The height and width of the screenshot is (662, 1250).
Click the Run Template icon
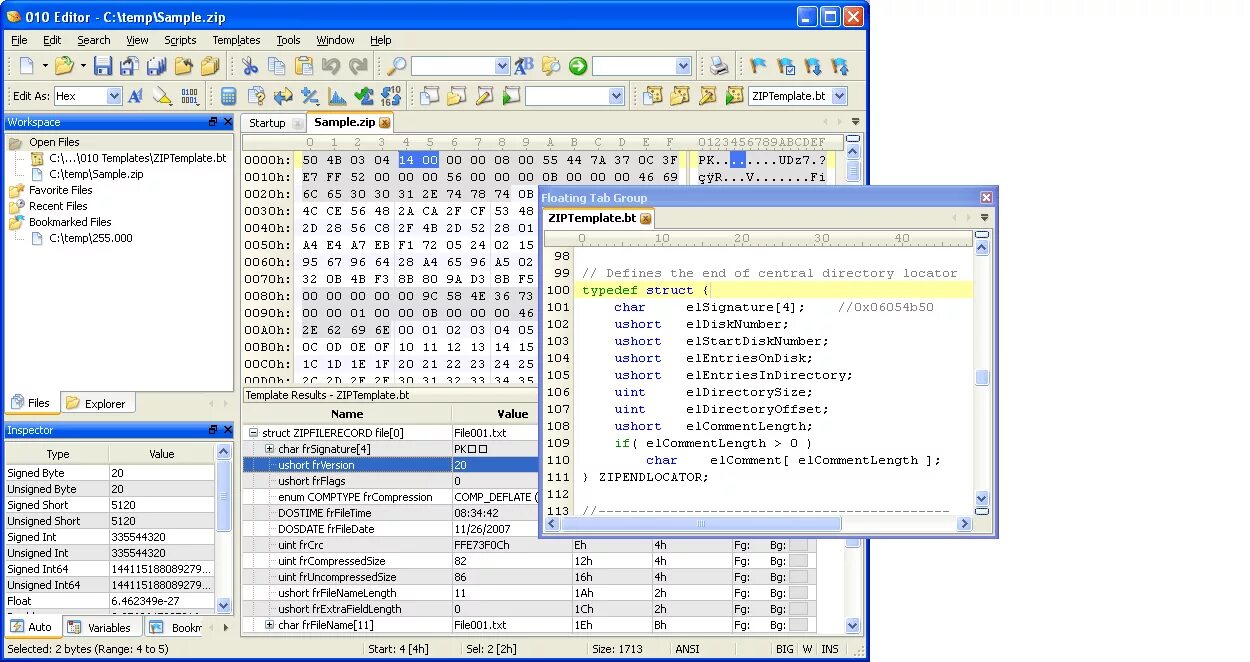click(x=735, y=96)
